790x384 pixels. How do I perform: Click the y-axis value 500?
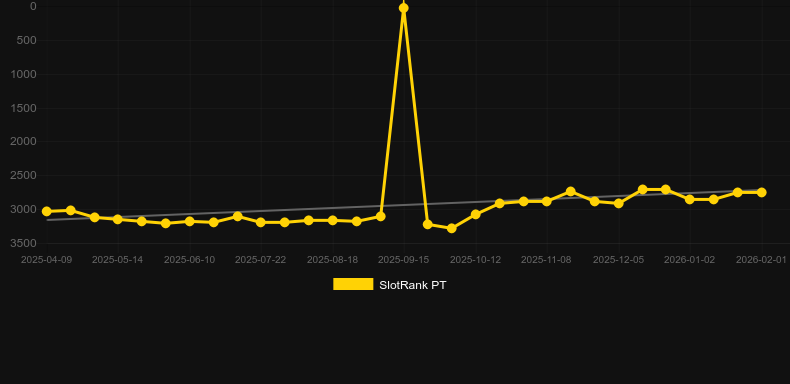[x=27, y=40]
